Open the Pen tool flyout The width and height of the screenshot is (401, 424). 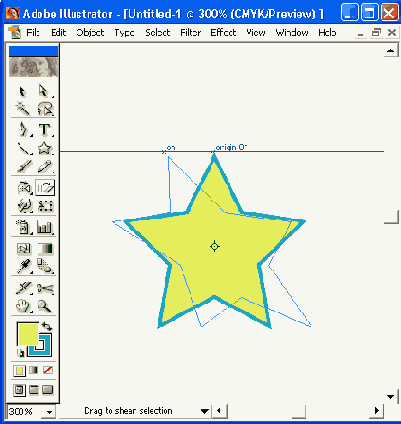(23, 129)
